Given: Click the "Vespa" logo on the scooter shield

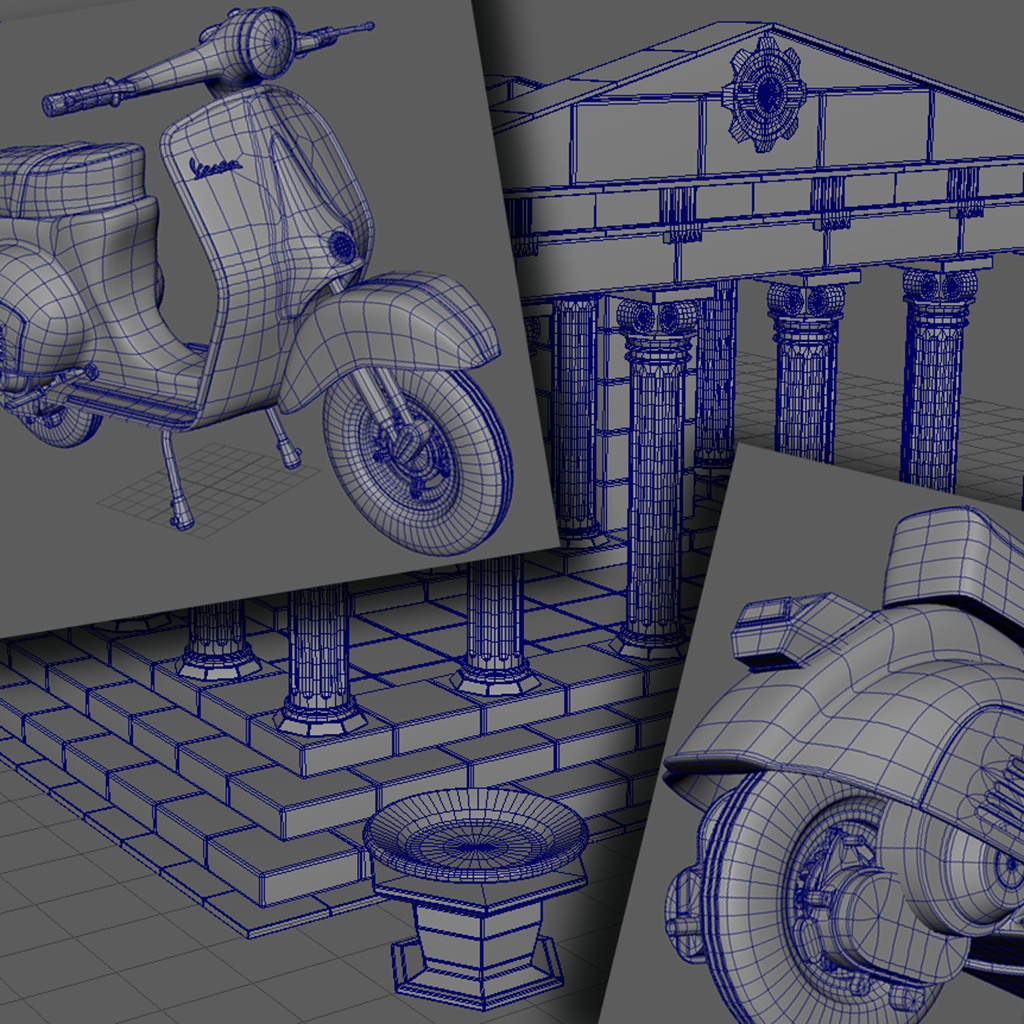Looking at the screenshot, I should point(215,167).
